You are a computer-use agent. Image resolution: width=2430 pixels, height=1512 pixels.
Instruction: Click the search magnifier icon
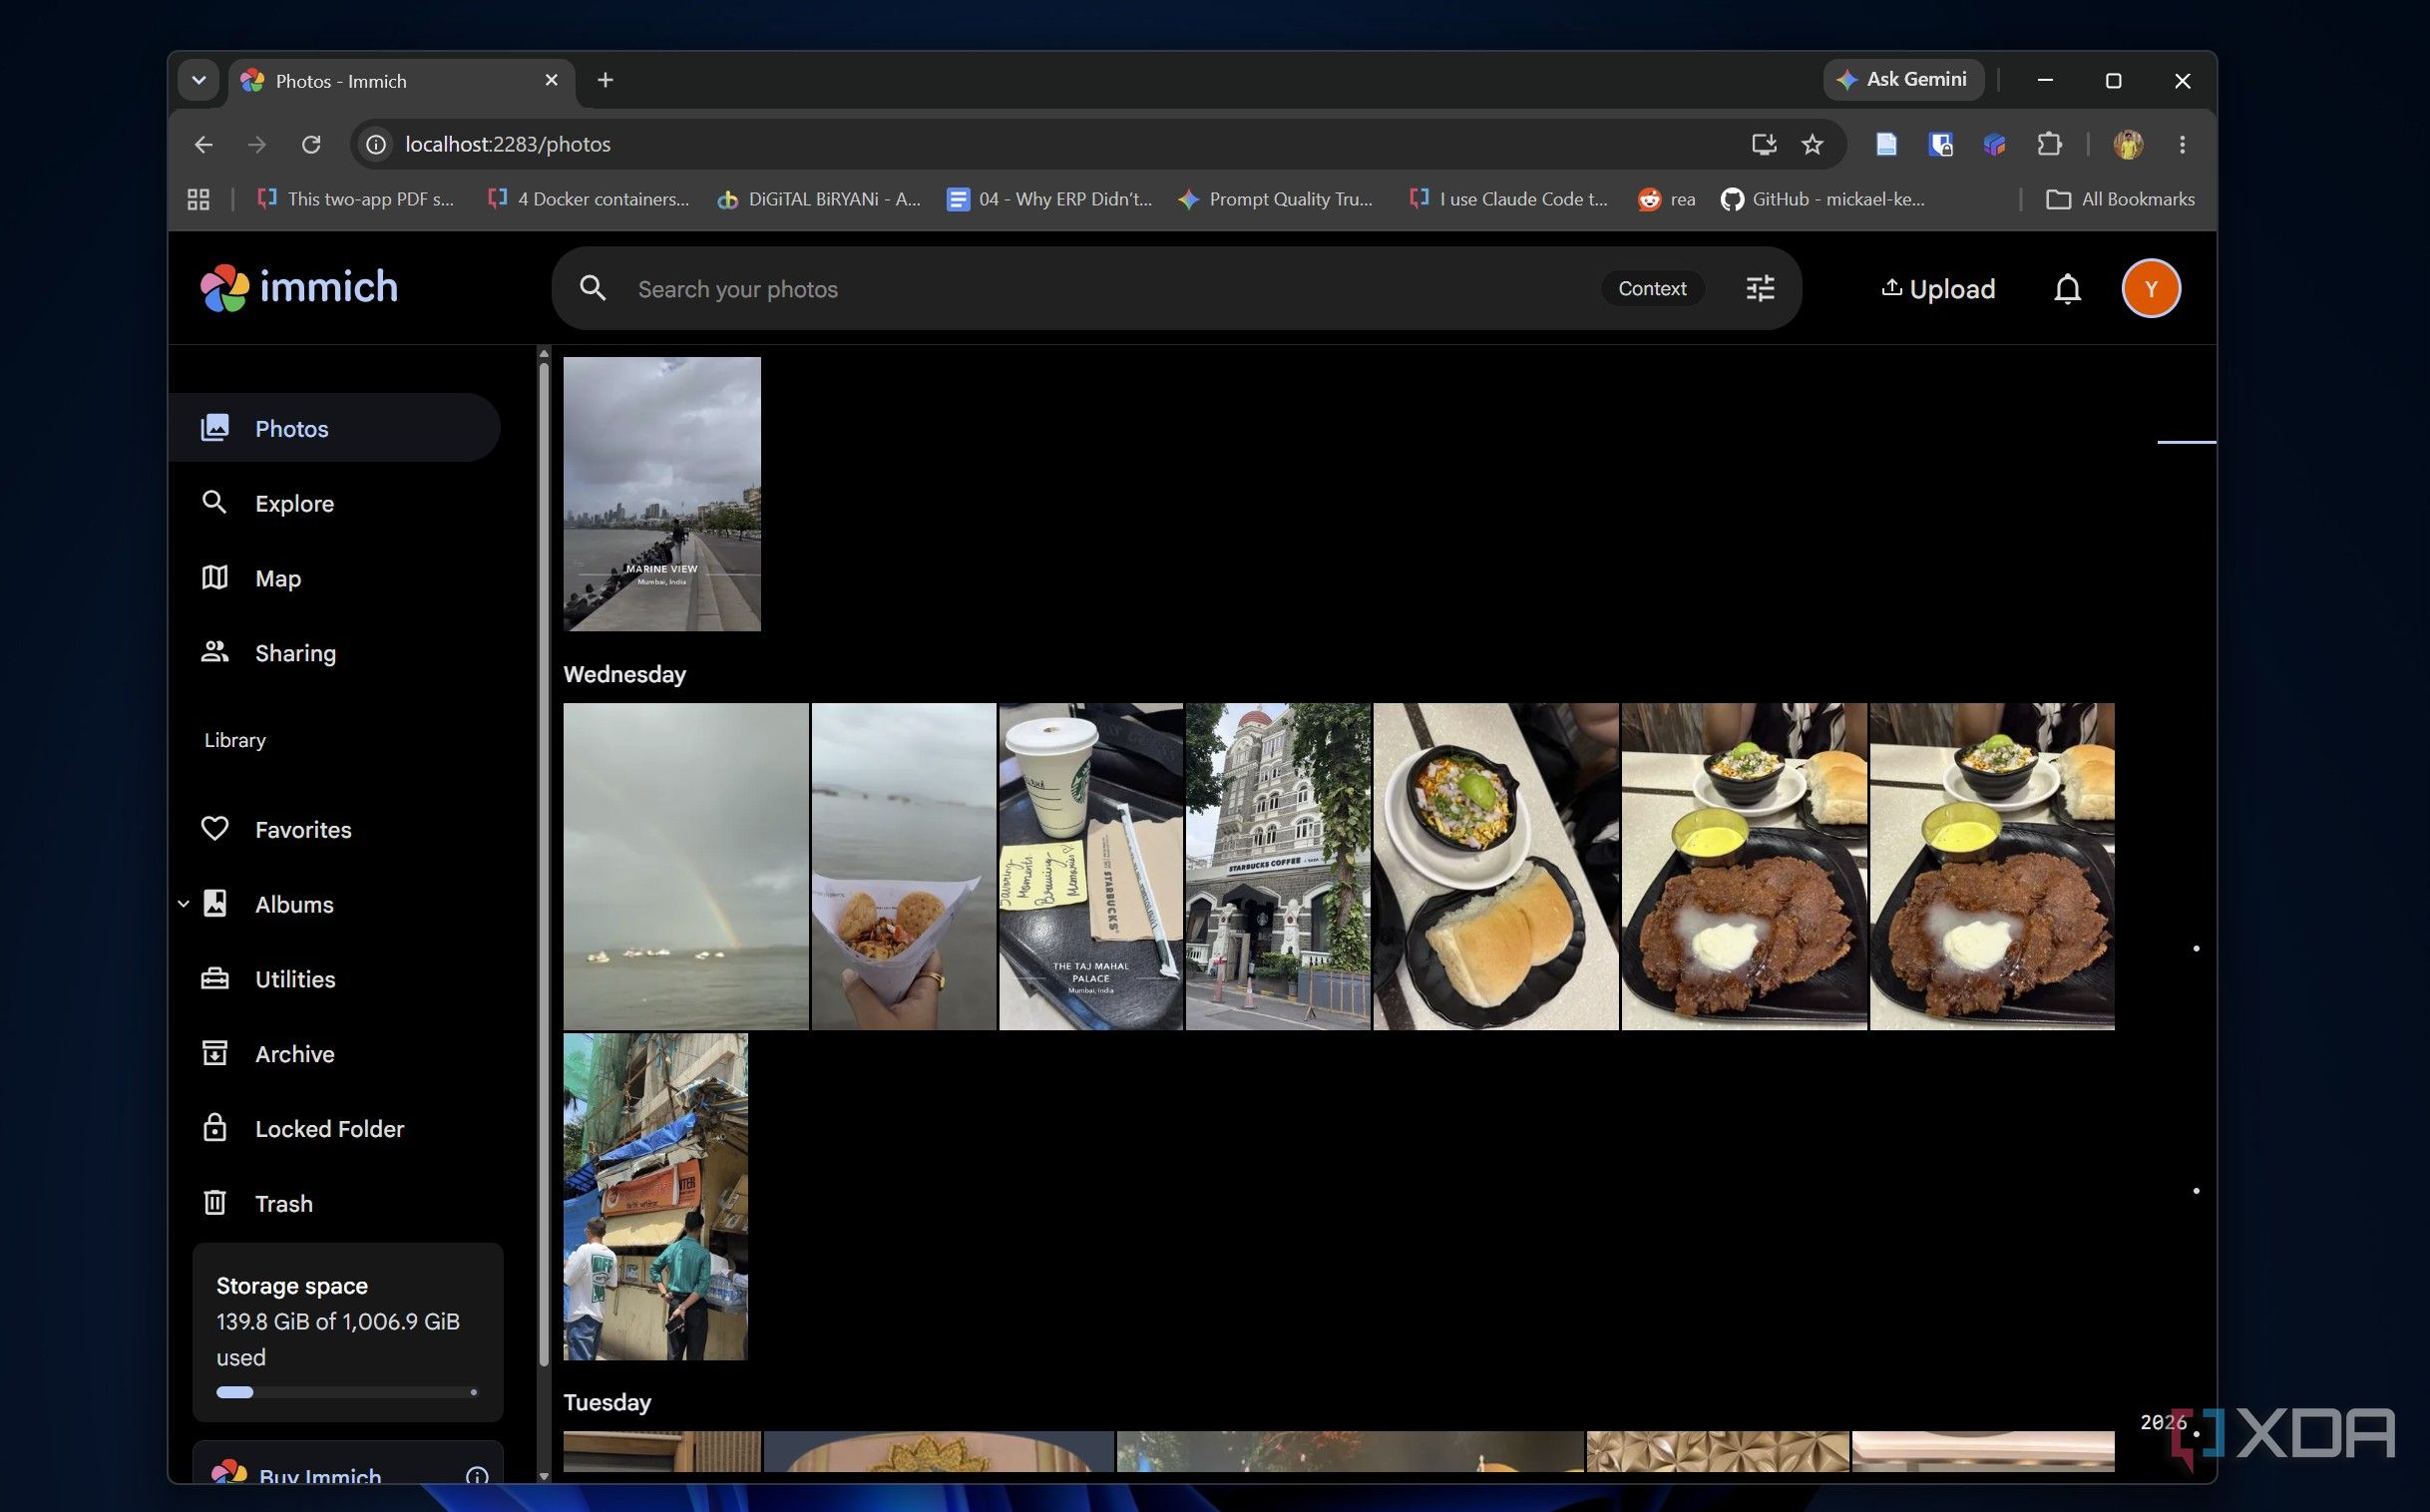[x=593, y=289]
